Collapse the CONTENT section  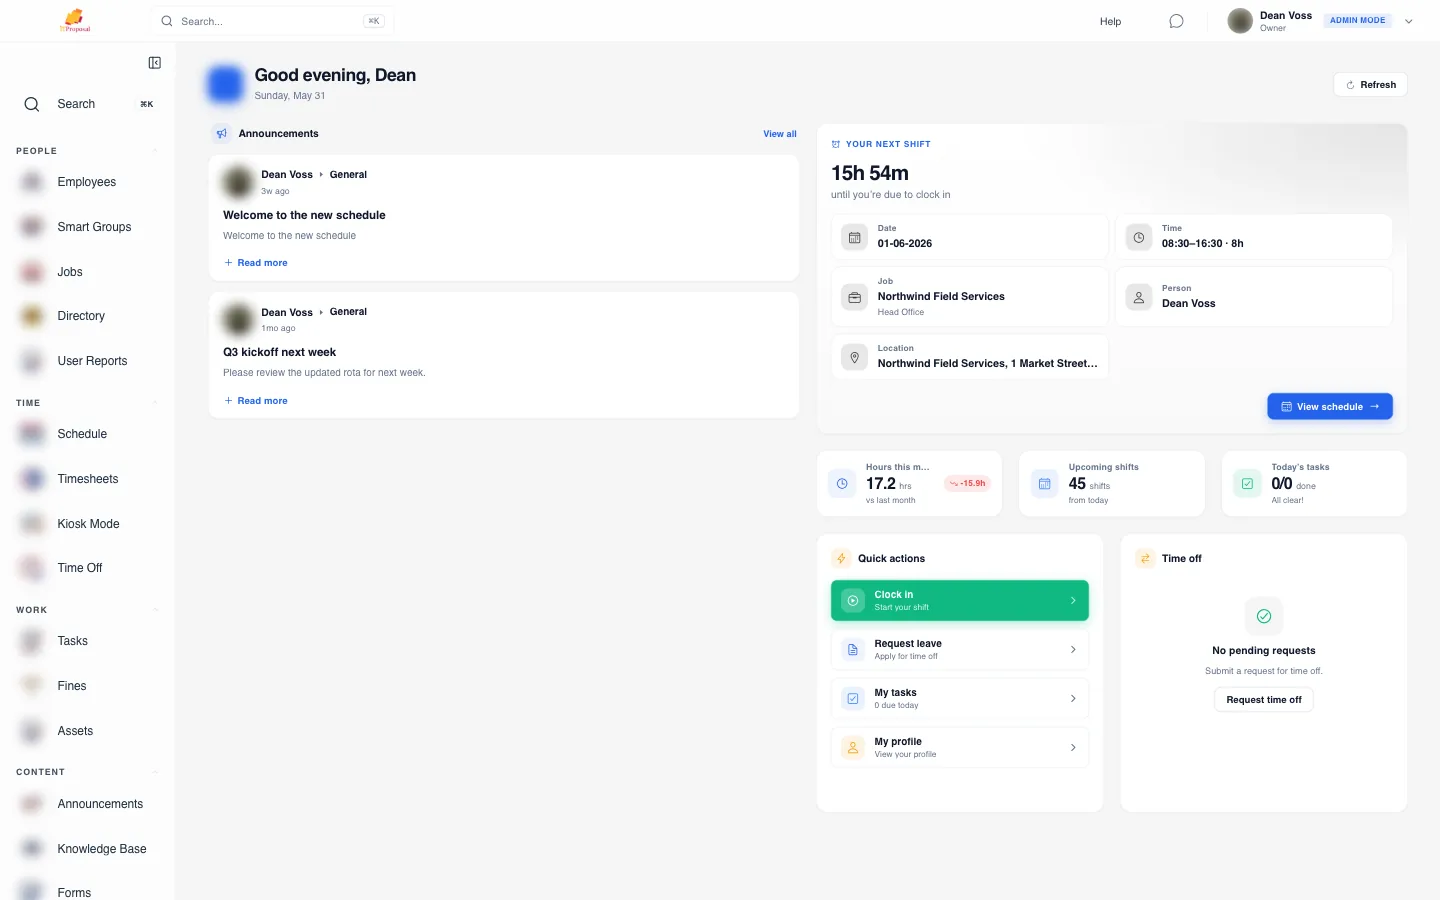(155, 772)
